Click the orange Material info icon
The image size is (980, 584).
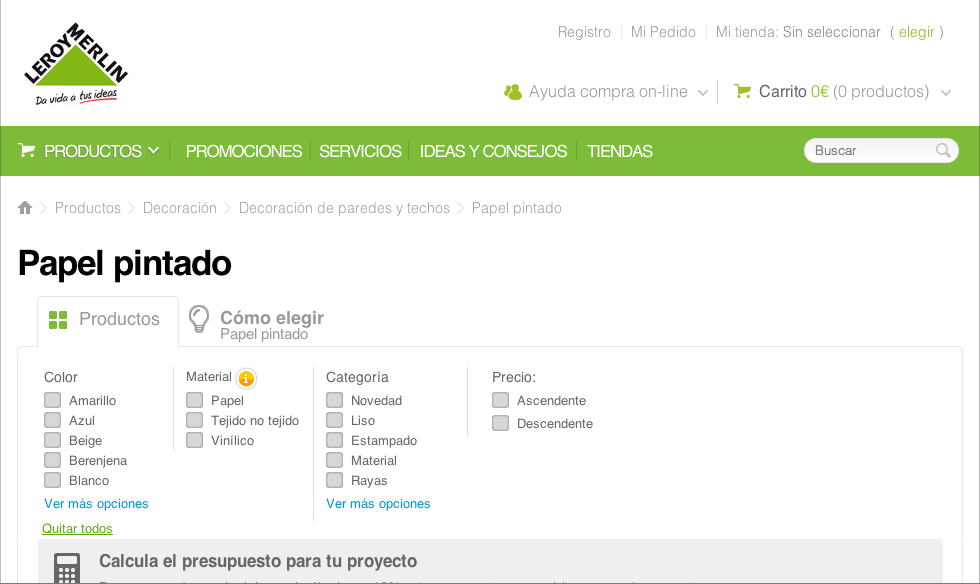pos(246,378)
